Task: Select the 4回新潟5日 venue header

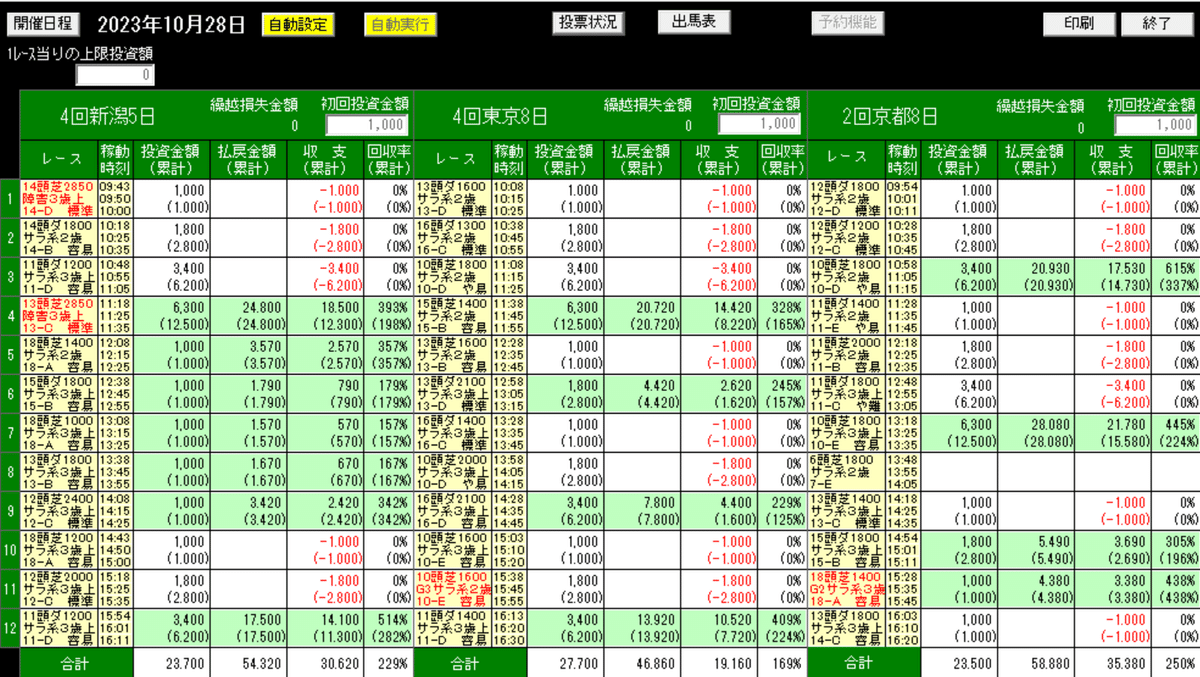Action: (x=107, y=116)
